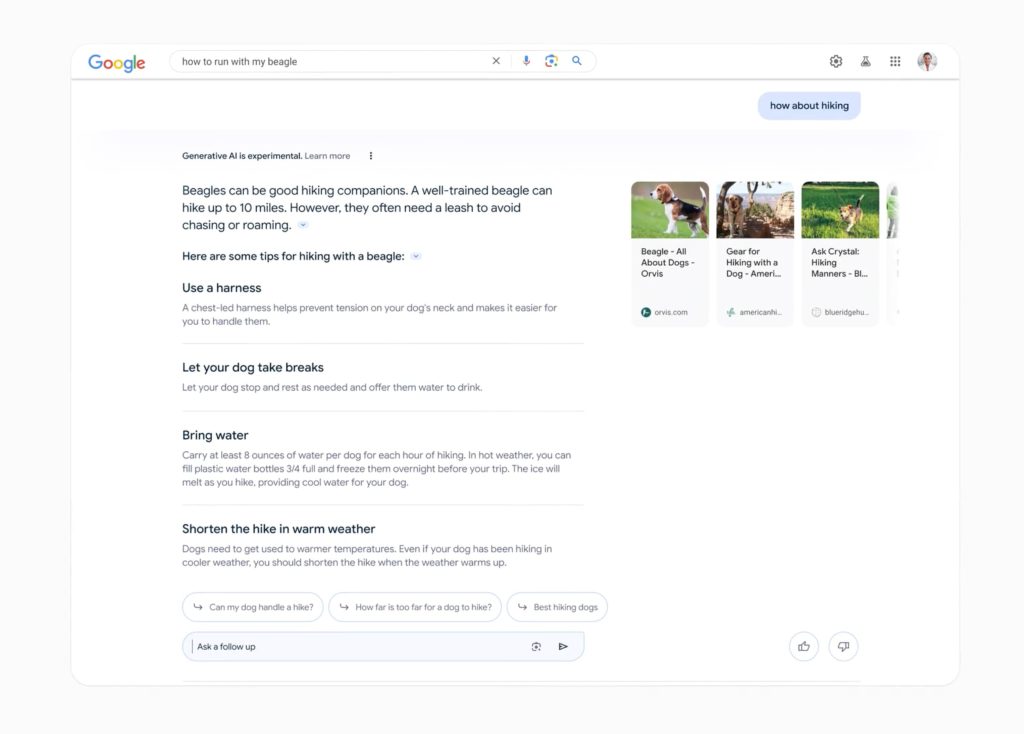This screenshot has width=1024, height=734.
Task: Open the Orvis beagle source card
Action: (x=669, y=253)
